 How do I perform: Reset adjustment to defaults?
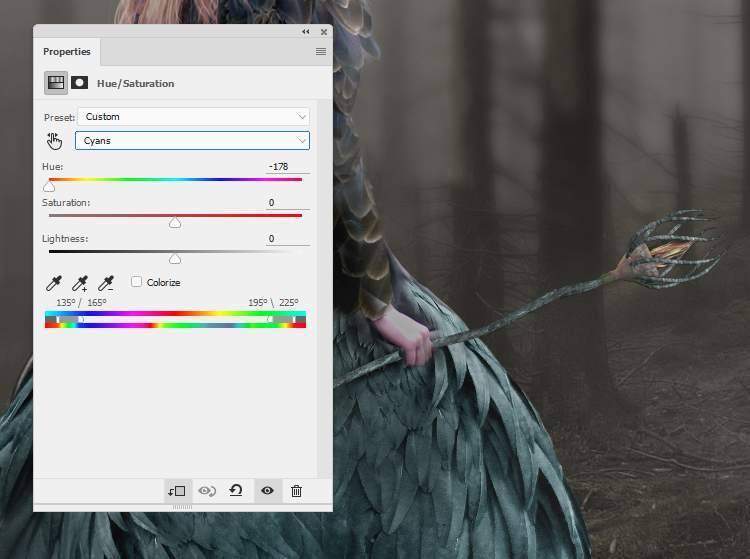[236, 490]
